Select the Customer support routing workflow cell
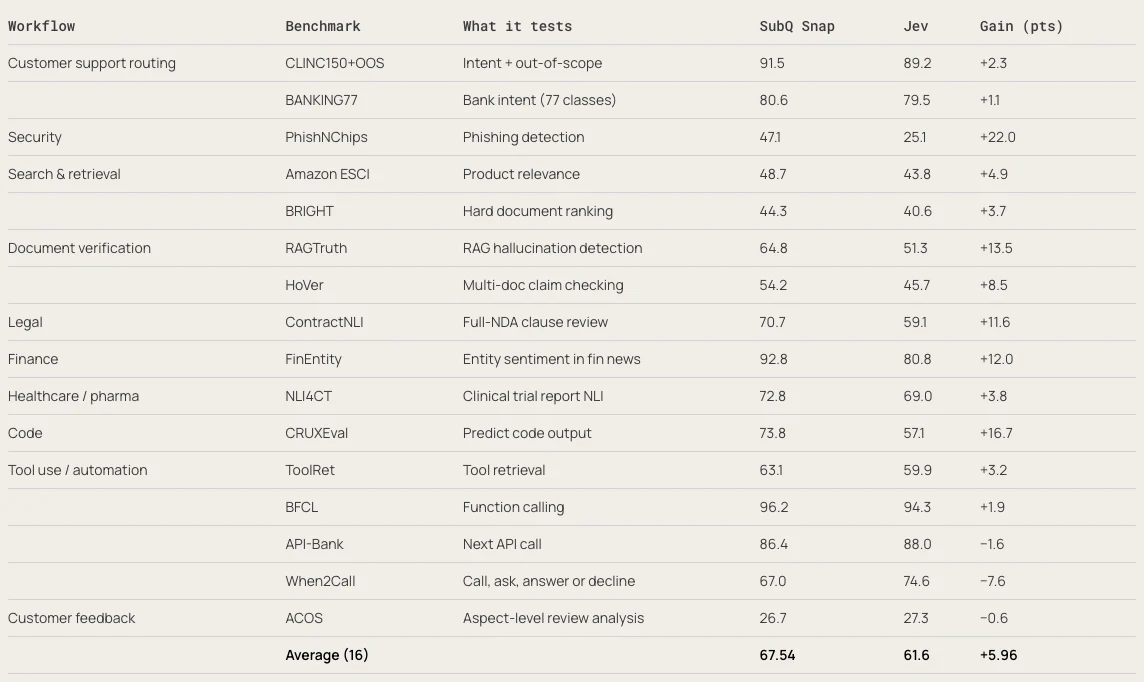The width and height of the screenshot is (1144, 682). tap(92, 63)
